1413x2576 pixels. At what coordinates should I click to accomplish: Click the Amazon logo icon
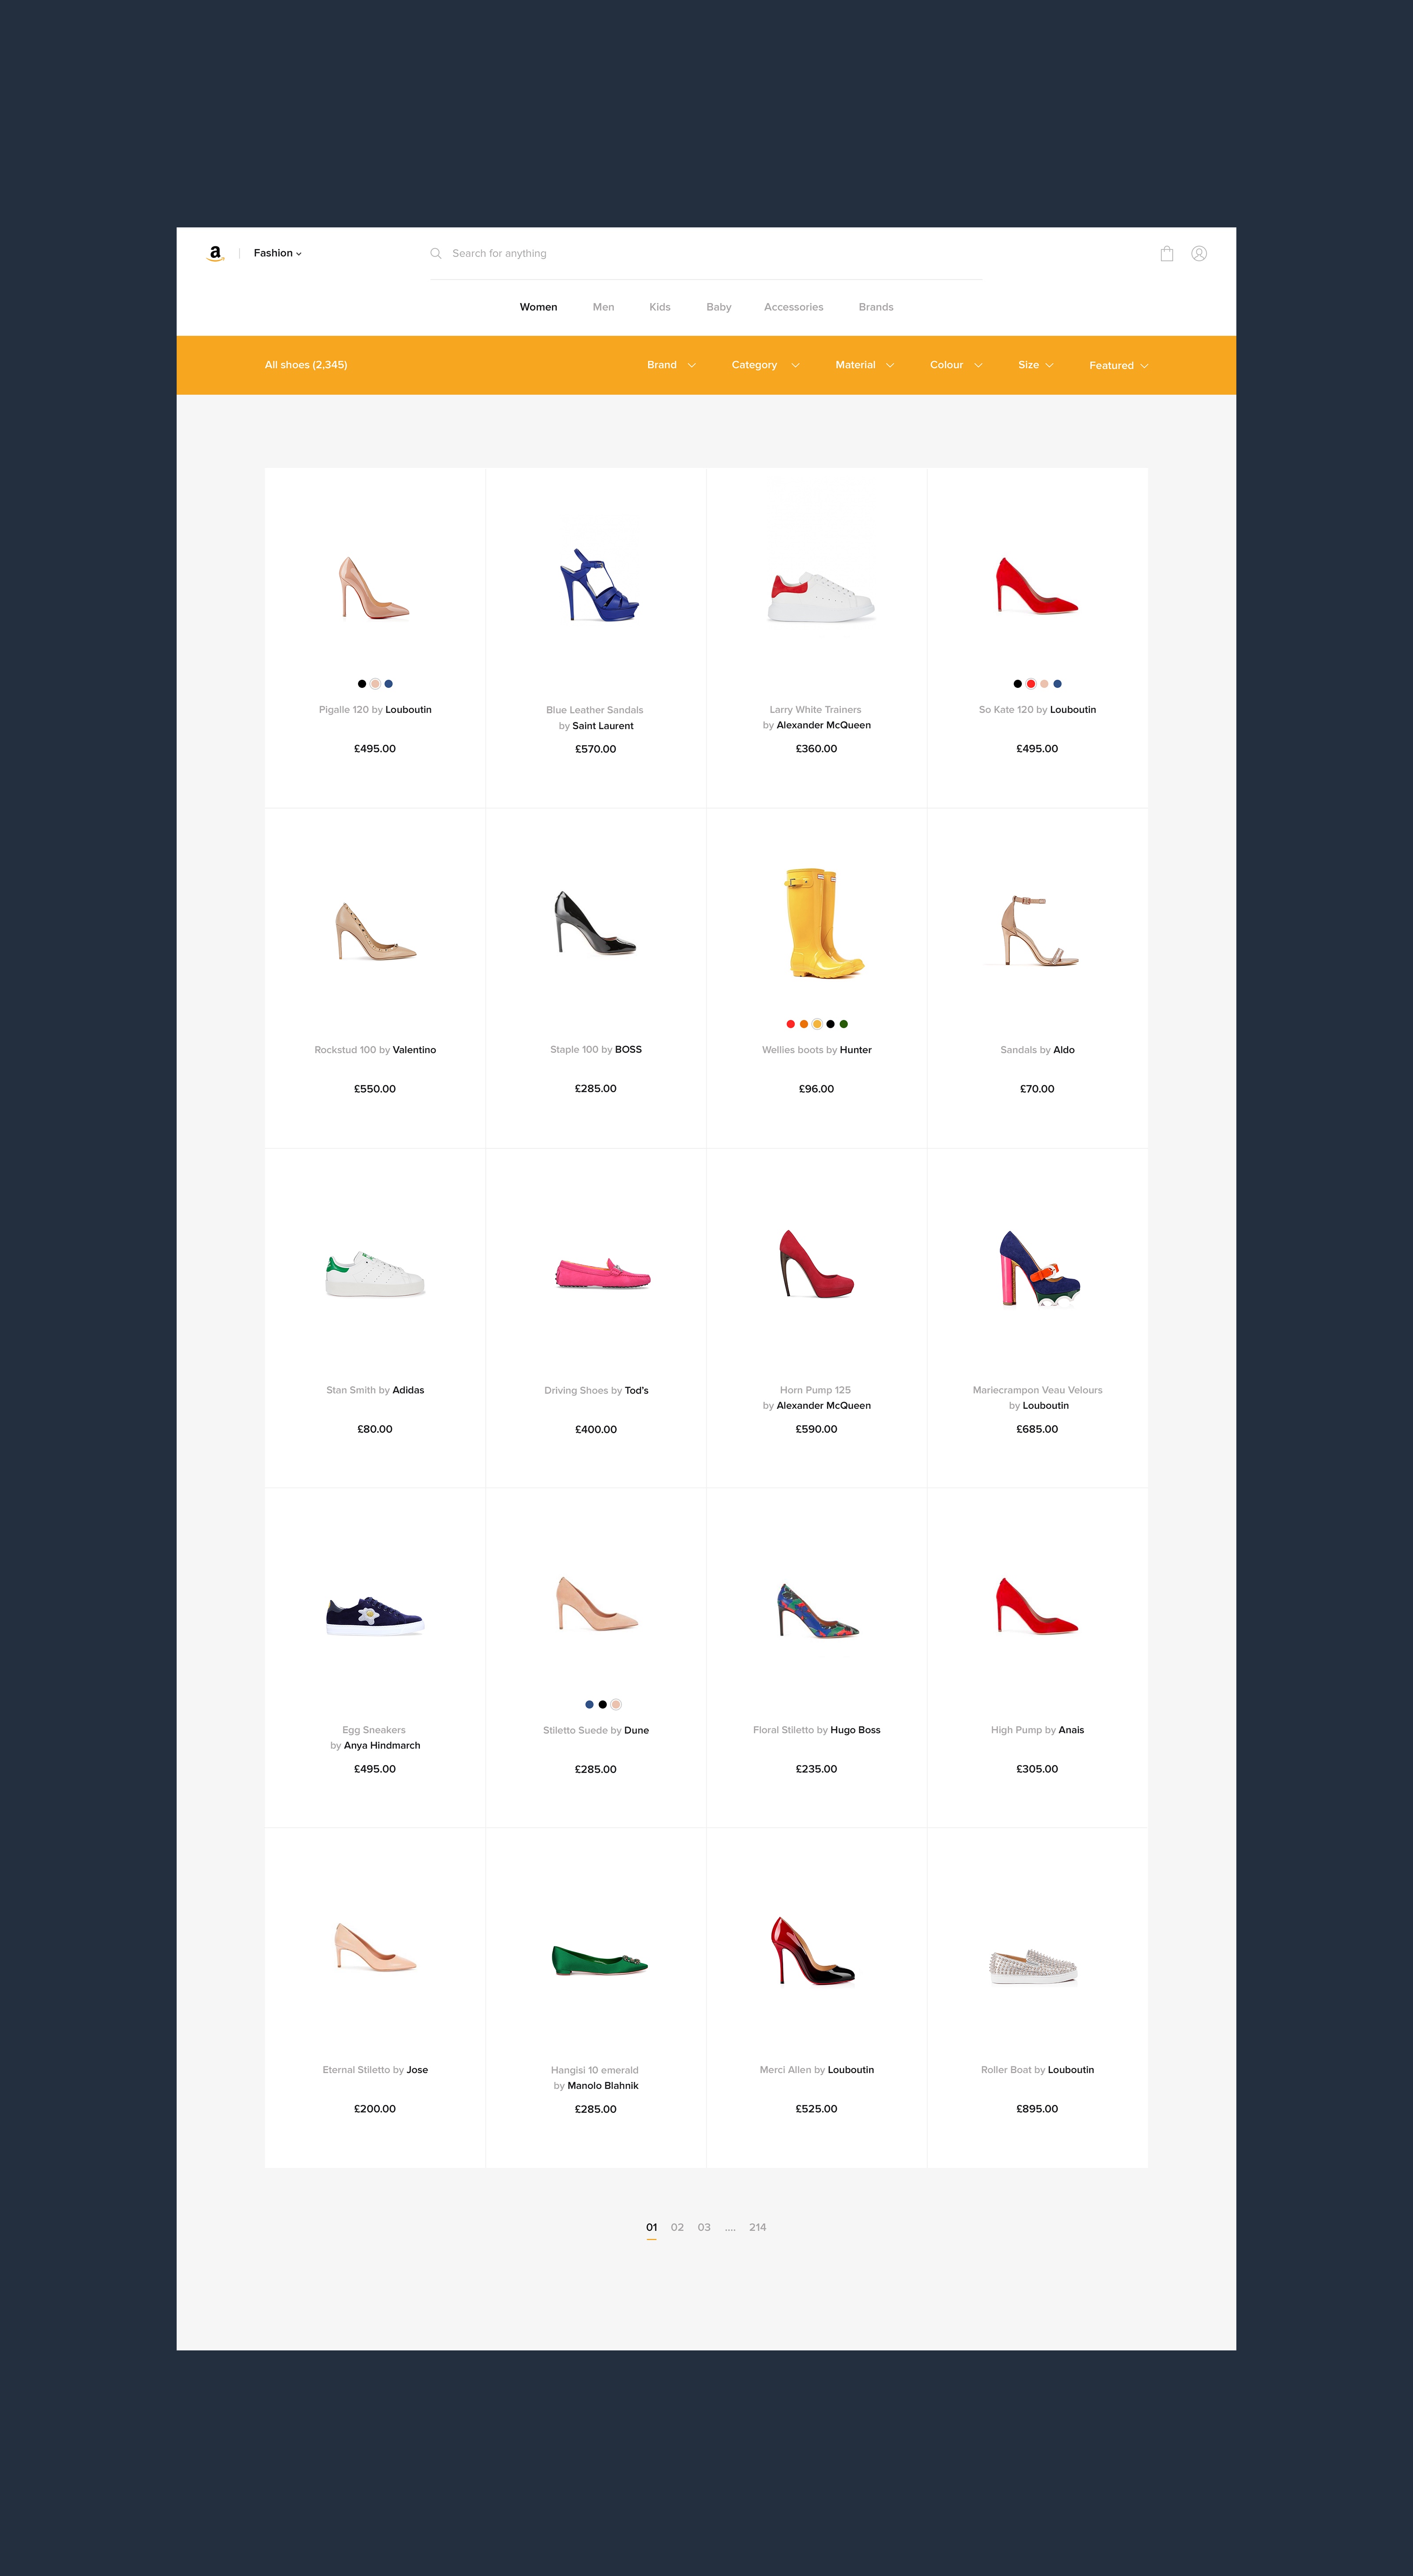(215, 254)
